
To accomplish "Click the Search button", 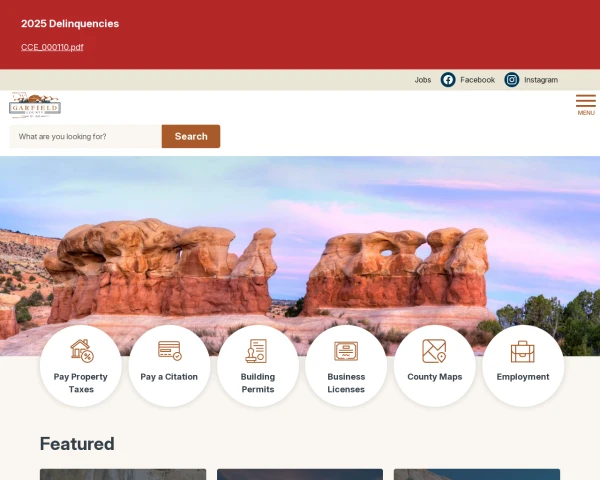I will click(x=191, y=136).
